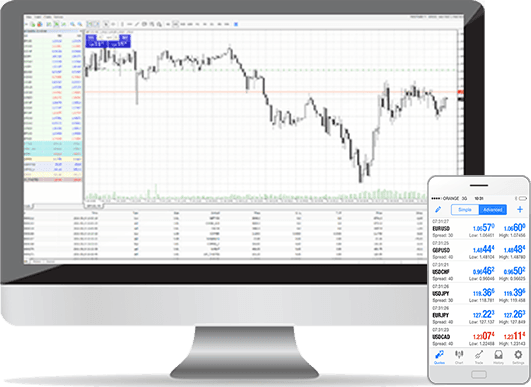Open the Trade tab on the phone

(x=479, y=357)
